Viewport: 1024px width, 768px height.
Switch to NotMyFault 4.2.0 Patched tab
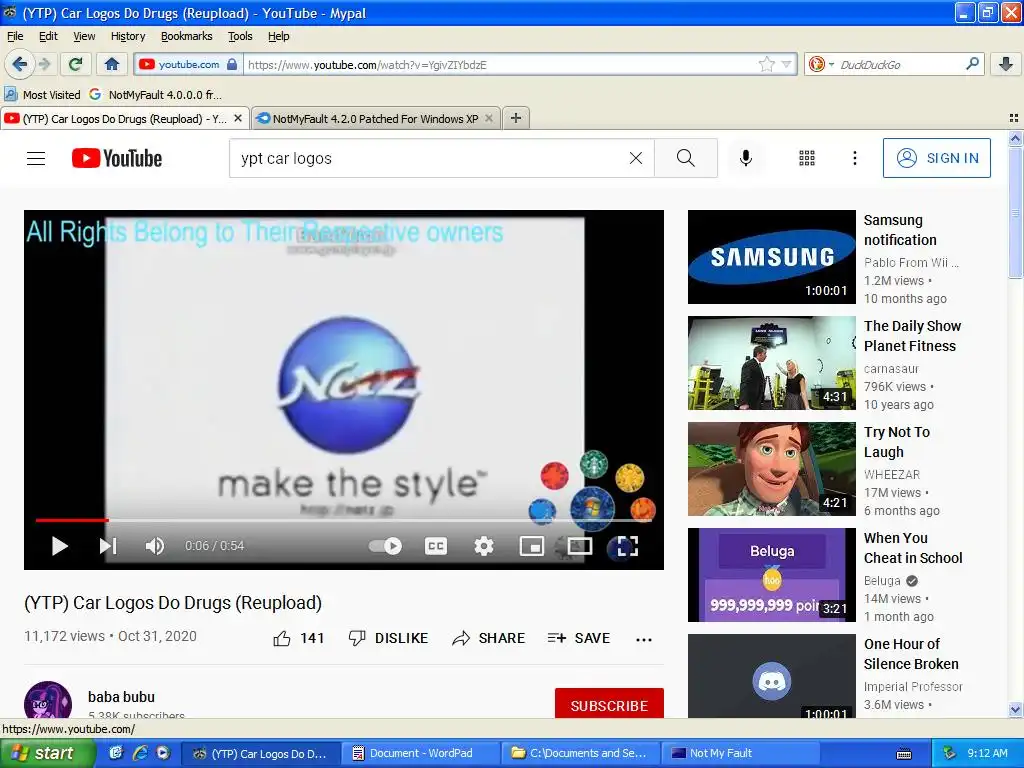376,119
